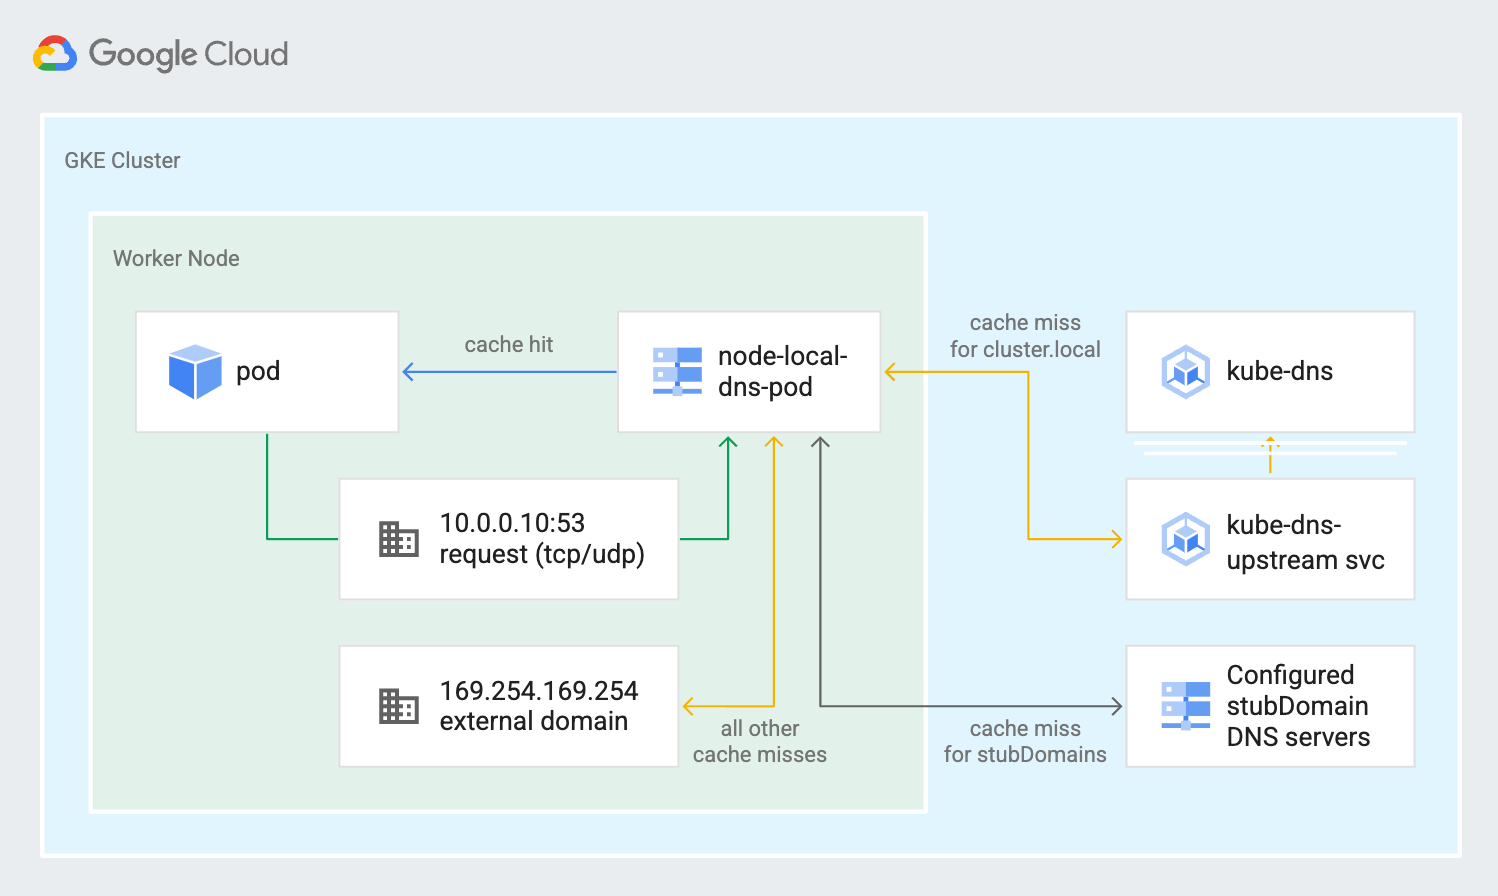The height and width of the screenshot is (896, 1498).
Task: Click the '10.0.0.10:53 request (tcp/udp)' text
Action: click(542, 538)
